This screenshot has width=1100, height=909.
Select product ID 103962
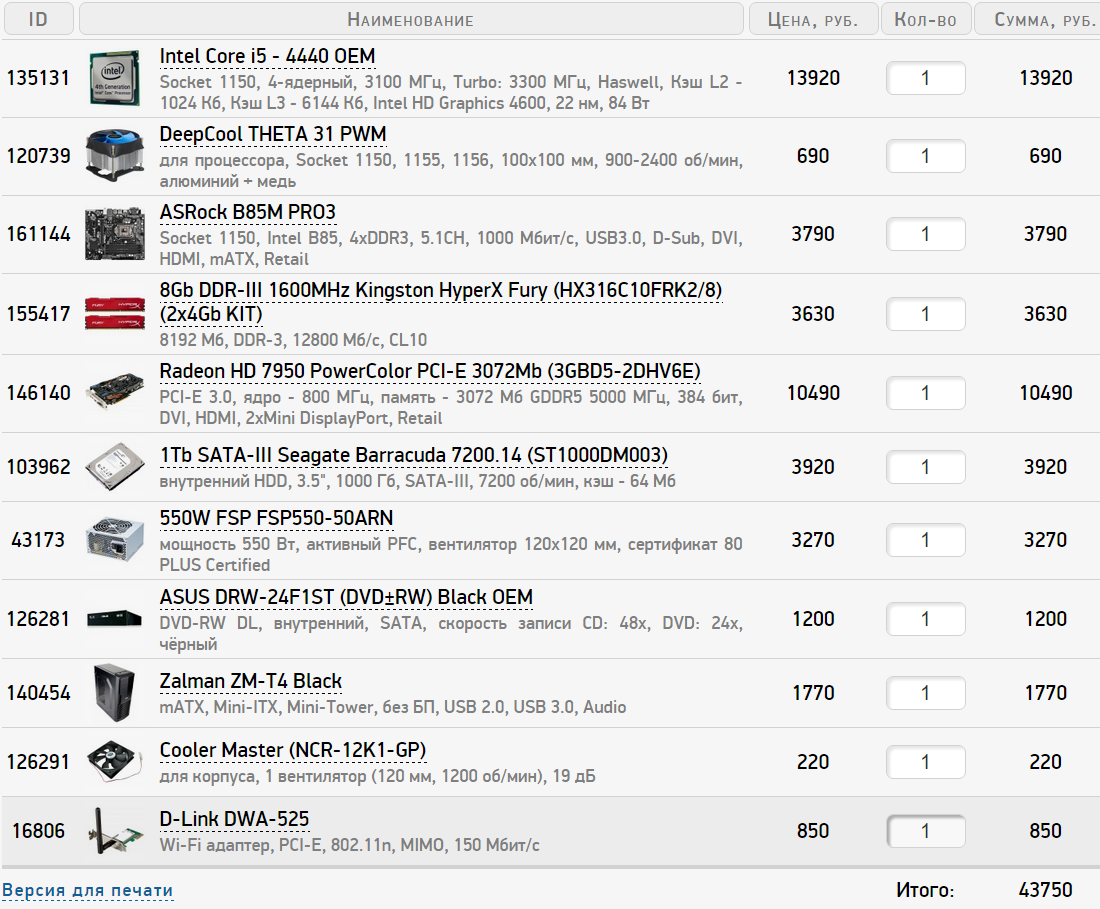39,467
